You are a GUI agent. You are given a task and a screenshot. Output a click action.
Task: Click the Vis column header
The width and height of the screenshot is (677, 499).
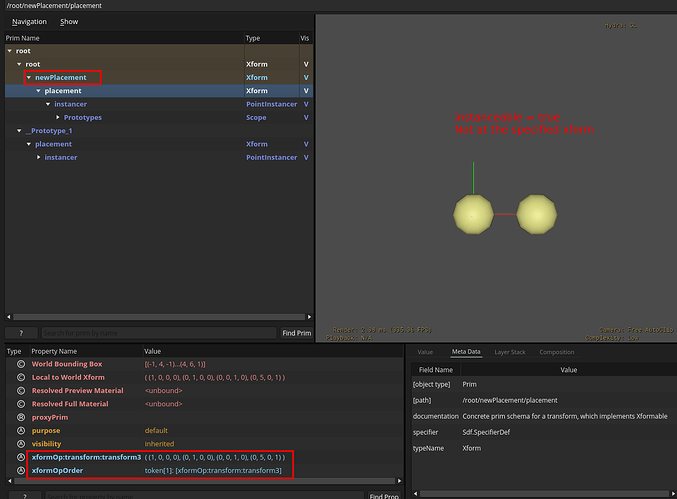pos(306,38)
